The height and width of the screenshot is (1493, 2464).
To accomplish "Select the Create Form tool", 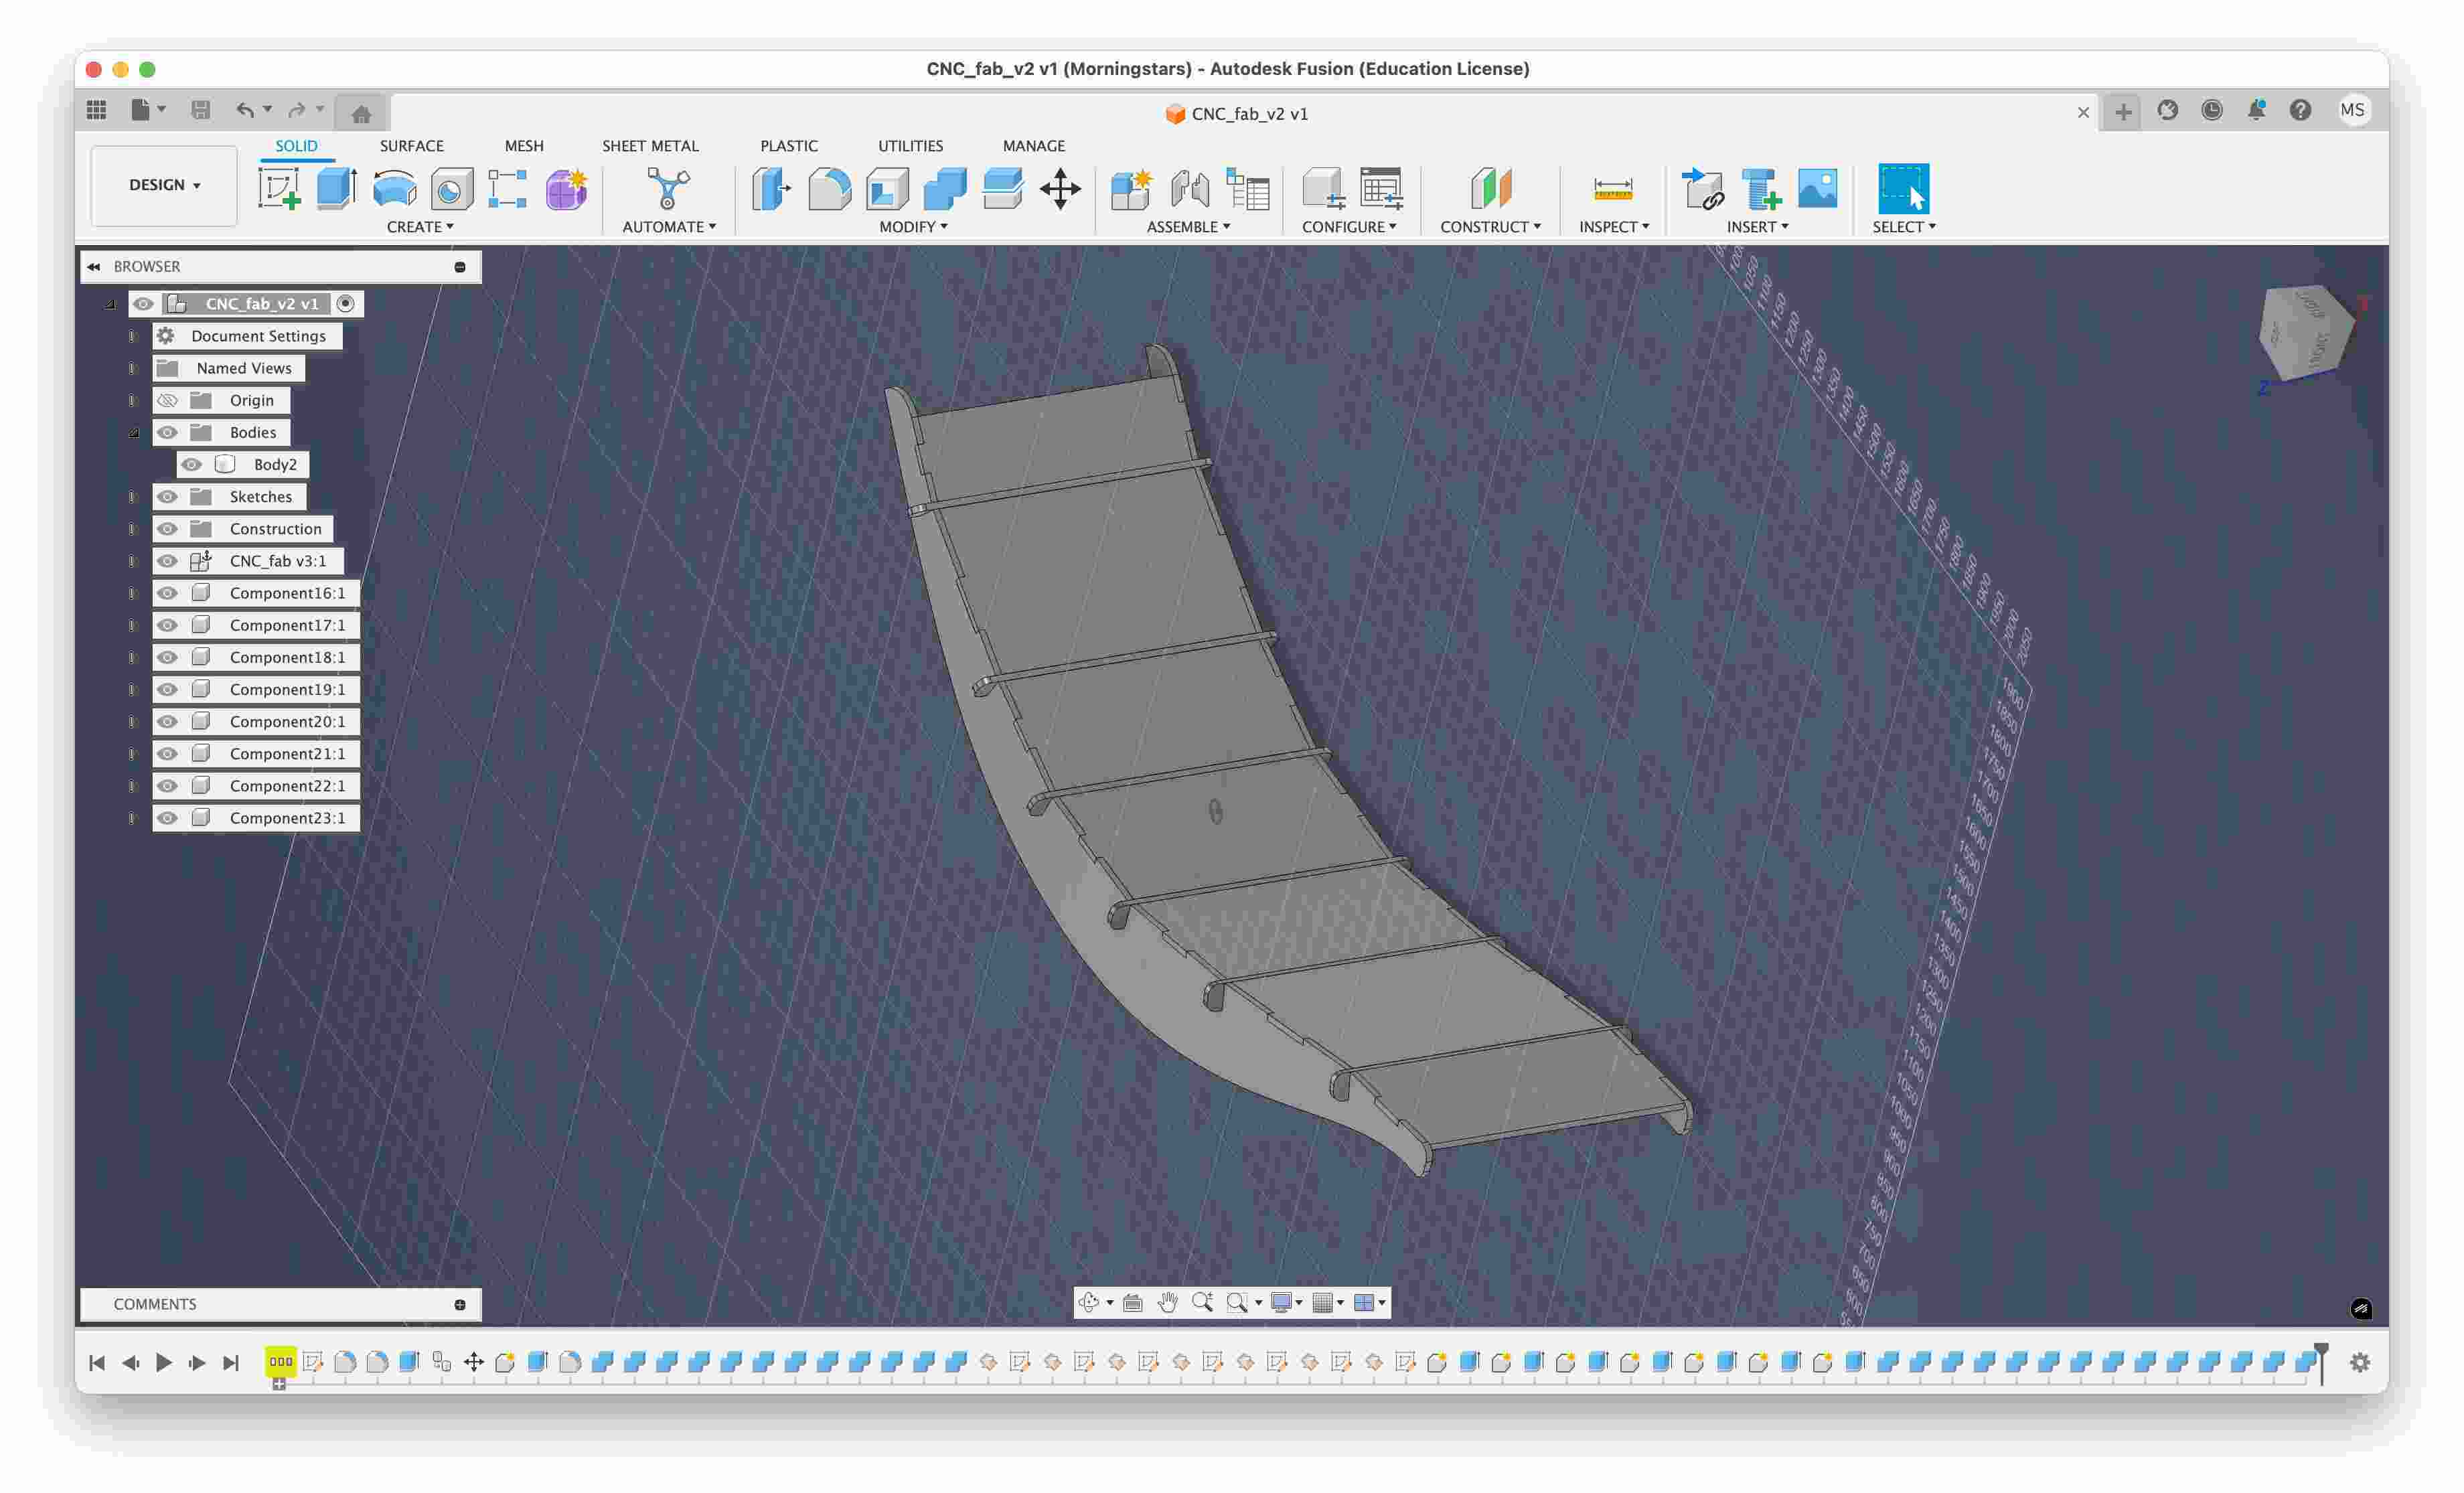I will click(566, 188).
